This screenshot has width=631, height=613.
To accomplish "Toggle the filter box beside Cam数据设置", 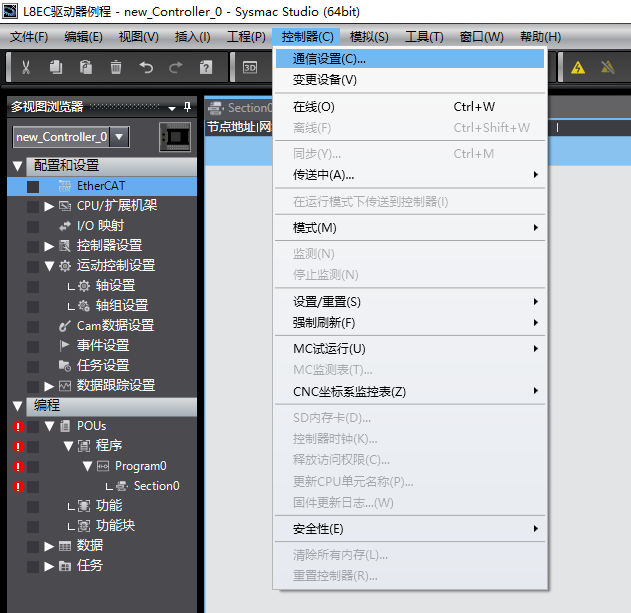I will tap(33, 326).
